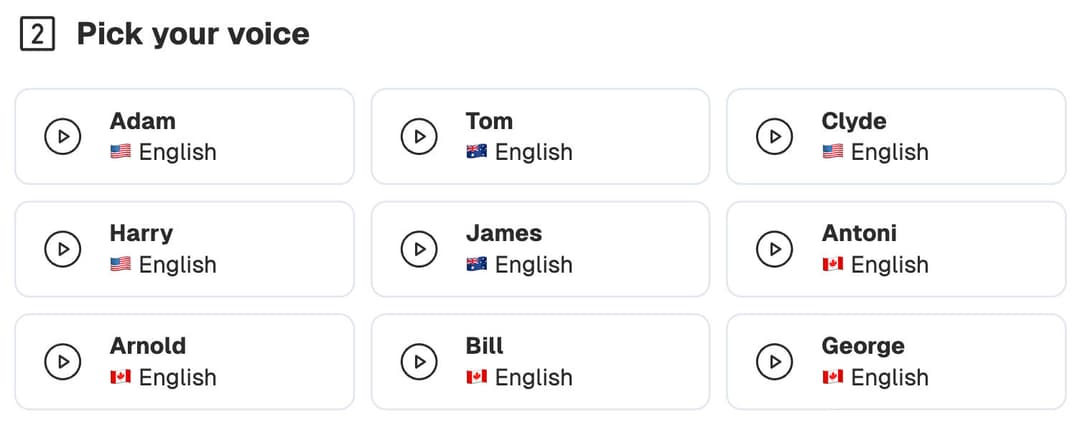This screenshot has height=429, width=1080.
Task: Play the Bill voice preview
Action: [x=419, y=362]
